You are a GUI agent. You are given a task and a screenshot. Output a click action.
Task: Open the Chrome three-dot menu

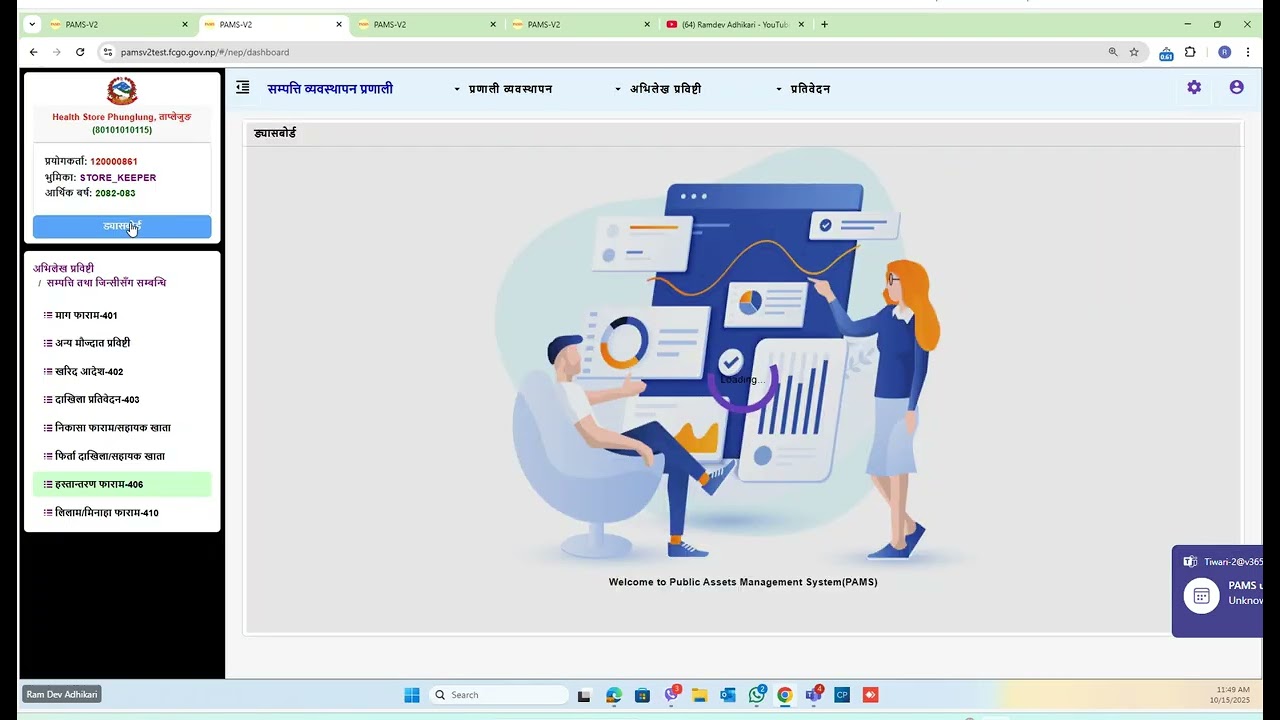[x=1248, y=52]
